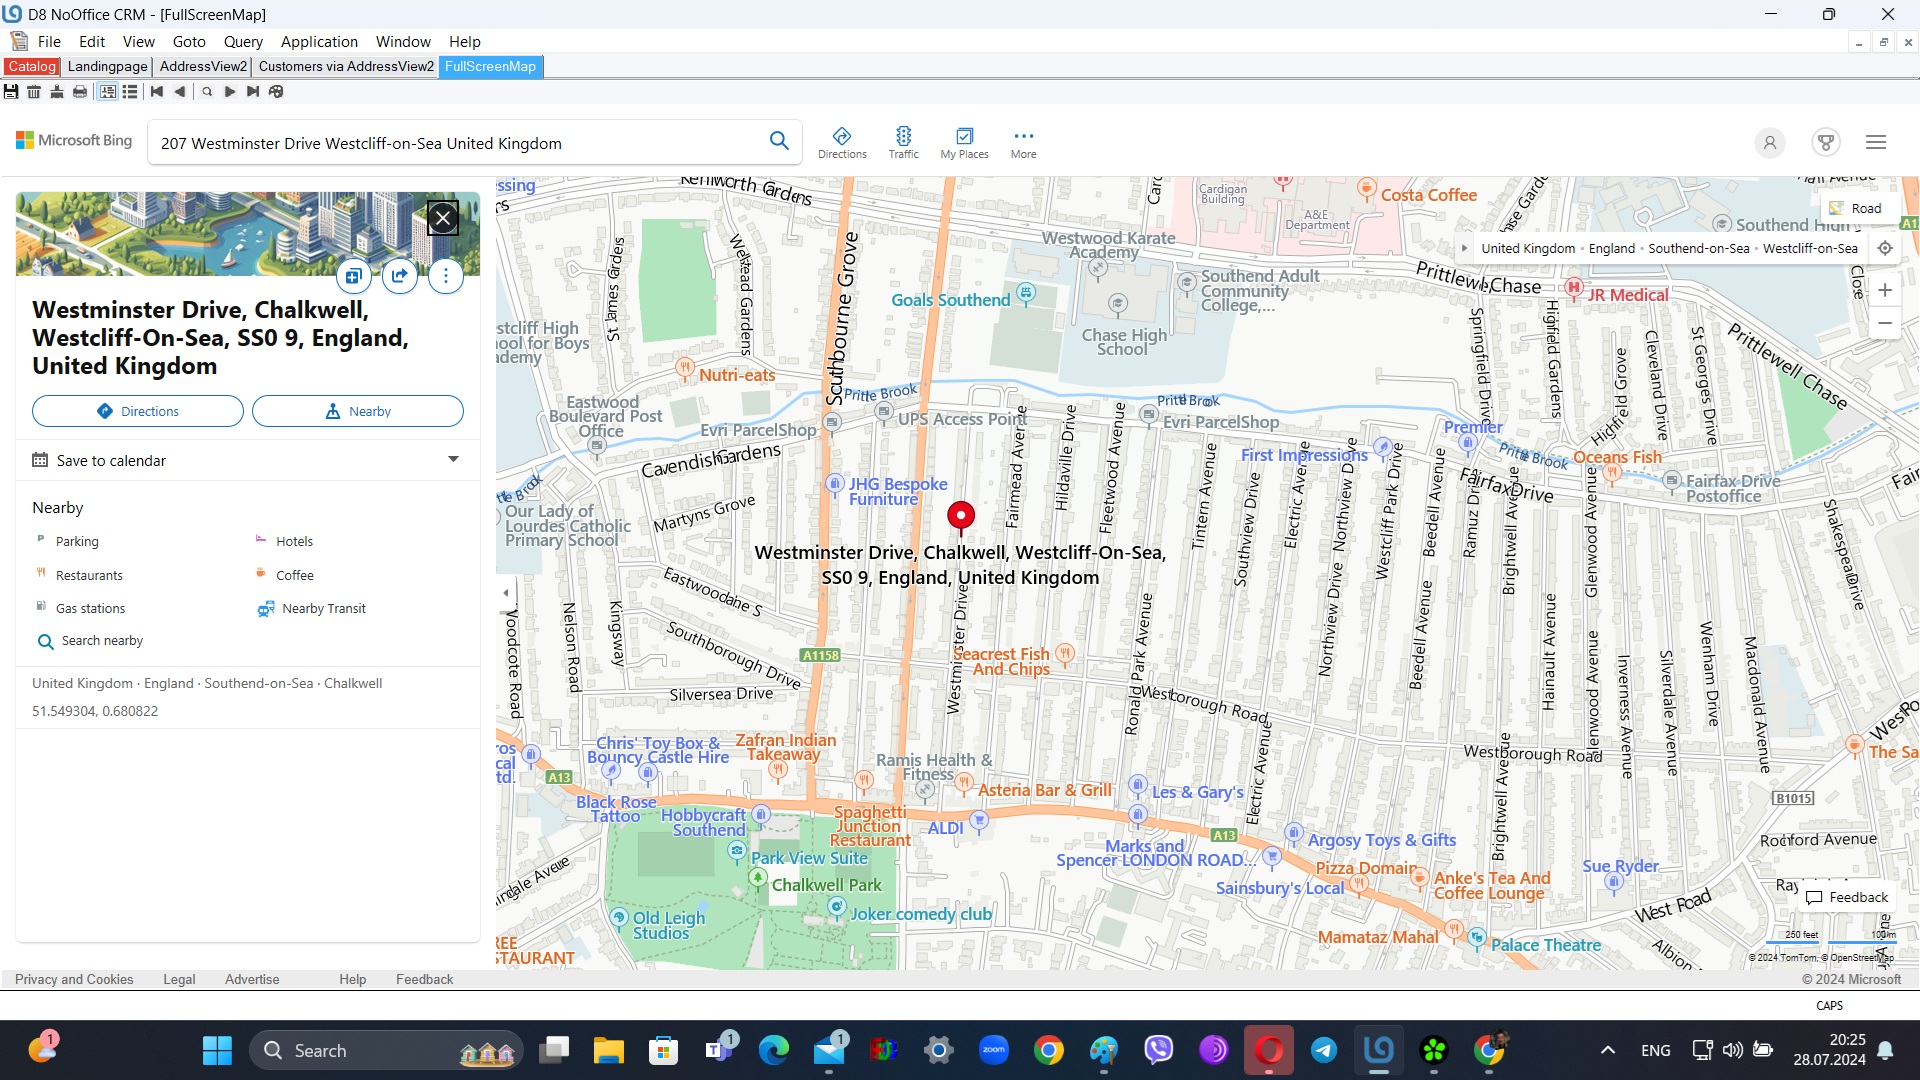
Task: Open the card's three-dot options menu
Action: 446,276
